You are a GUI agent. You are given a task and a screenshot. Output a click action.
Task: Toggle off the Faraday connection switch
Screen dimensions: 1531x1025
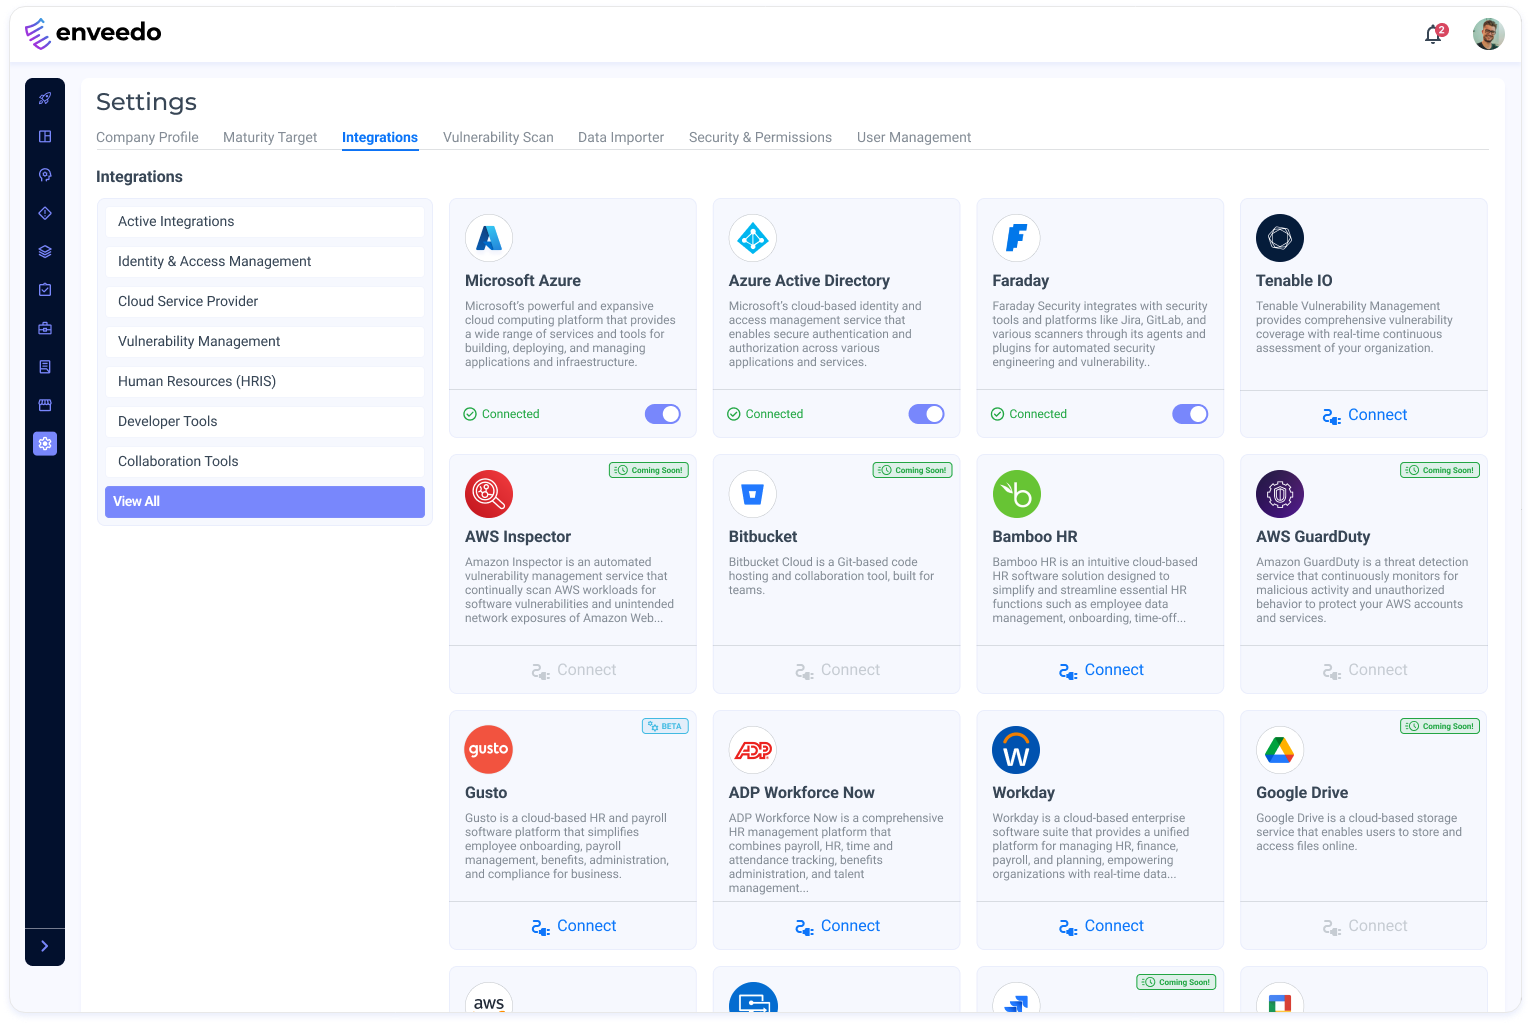pyautogui.click(x=1190, y=414)
